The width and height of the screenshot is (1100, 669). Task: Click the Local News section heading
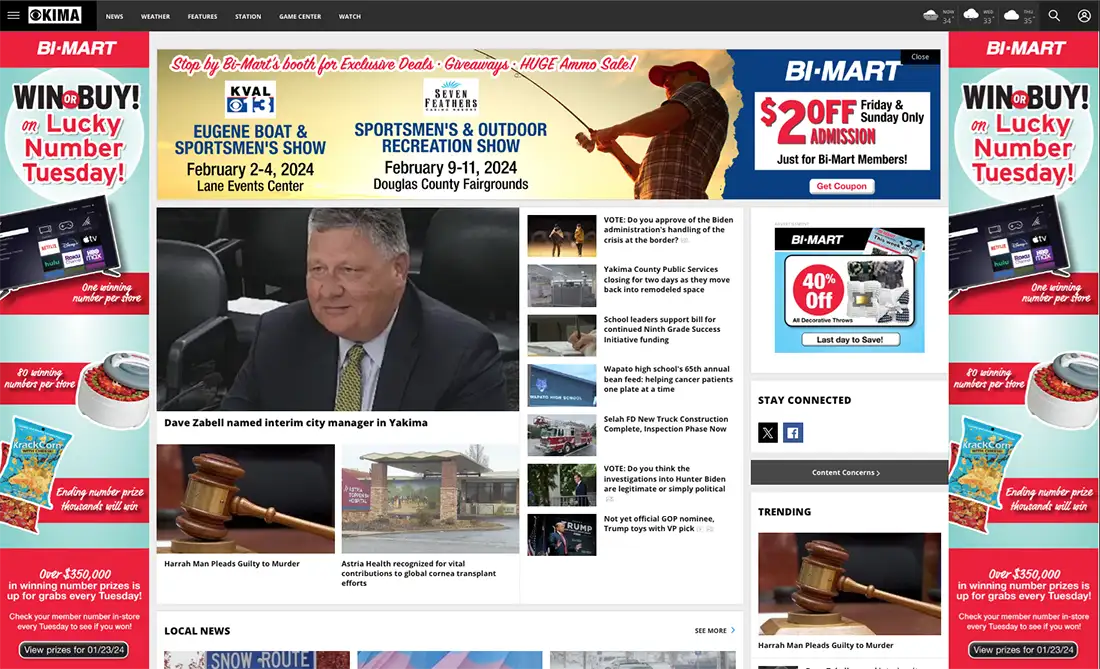(x=197, y=630)
